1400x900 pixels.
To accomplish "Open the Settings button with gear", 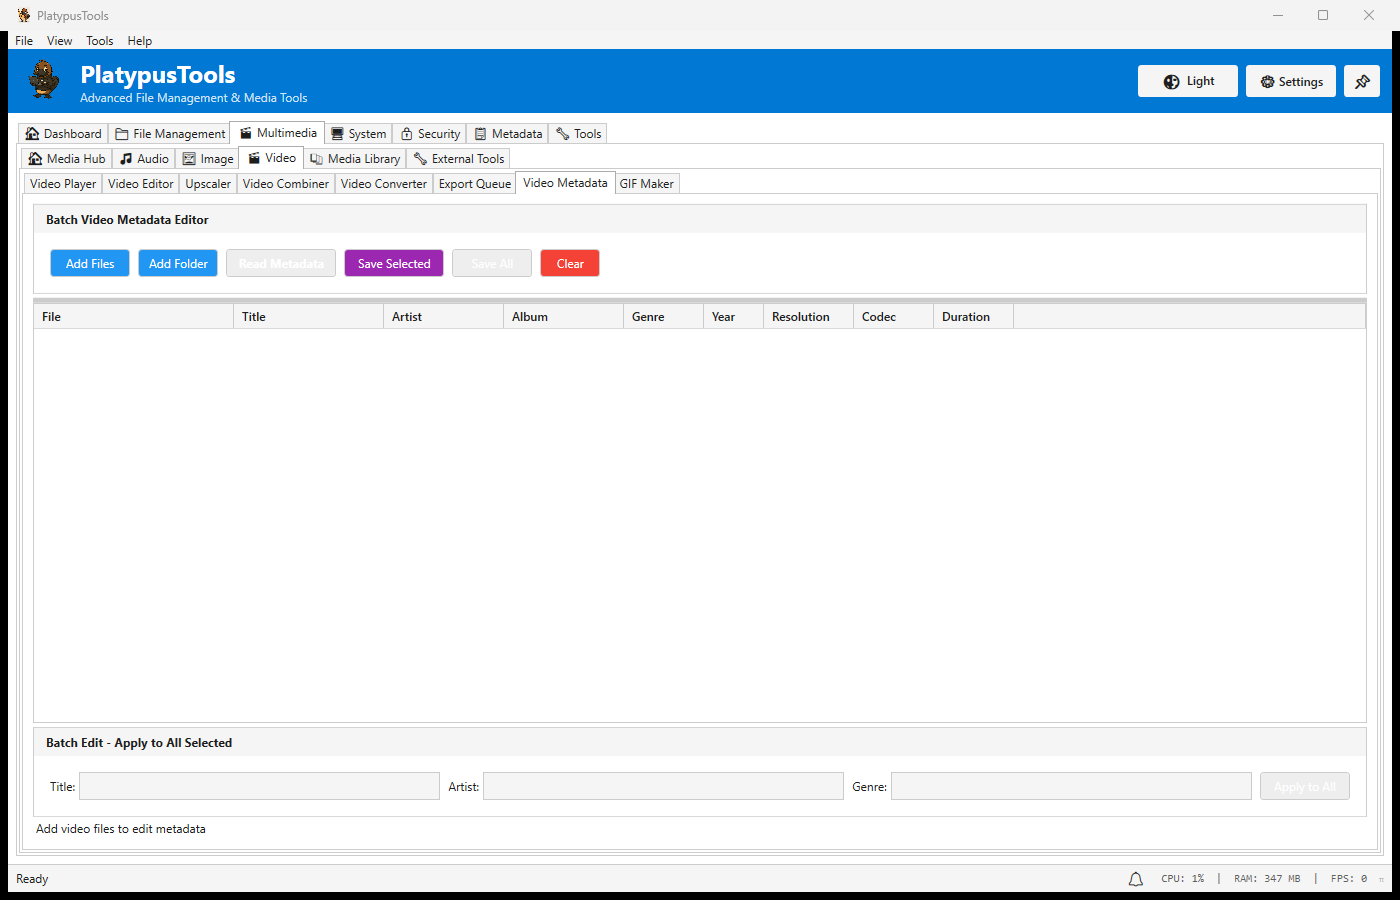I will [x=1290, y=82].
